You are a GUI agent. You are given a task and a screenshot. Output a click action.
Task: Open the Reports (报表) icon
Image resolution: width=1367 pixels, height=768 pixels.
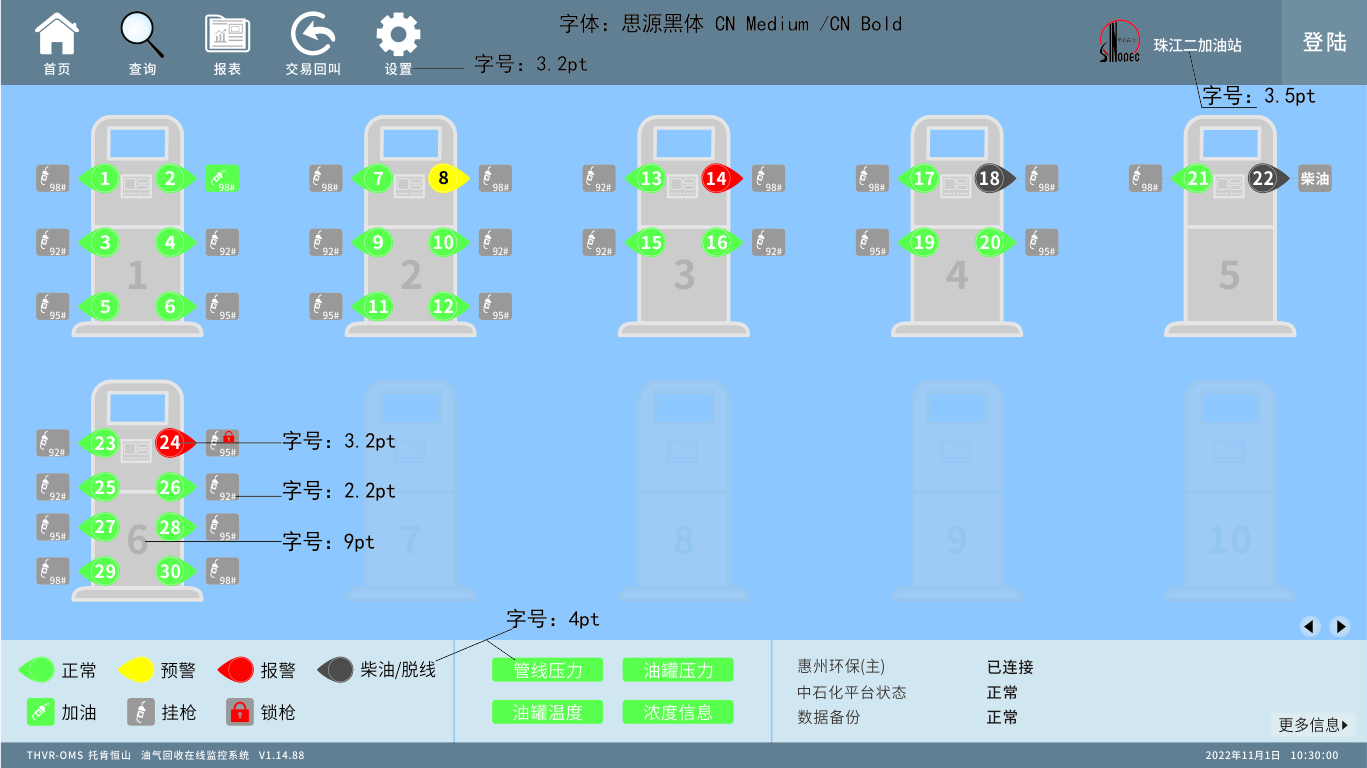(227, 36)
